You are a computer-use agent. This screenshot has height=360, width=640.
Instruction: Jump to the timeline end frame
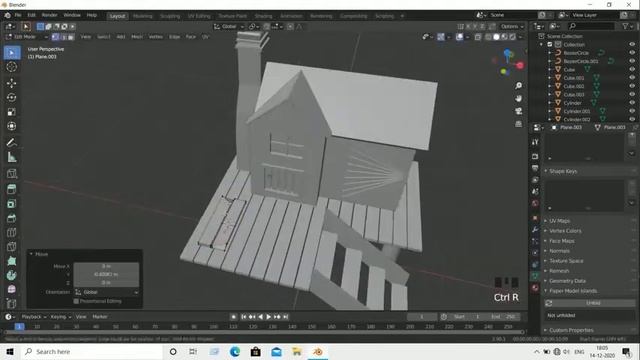[286, 317]
